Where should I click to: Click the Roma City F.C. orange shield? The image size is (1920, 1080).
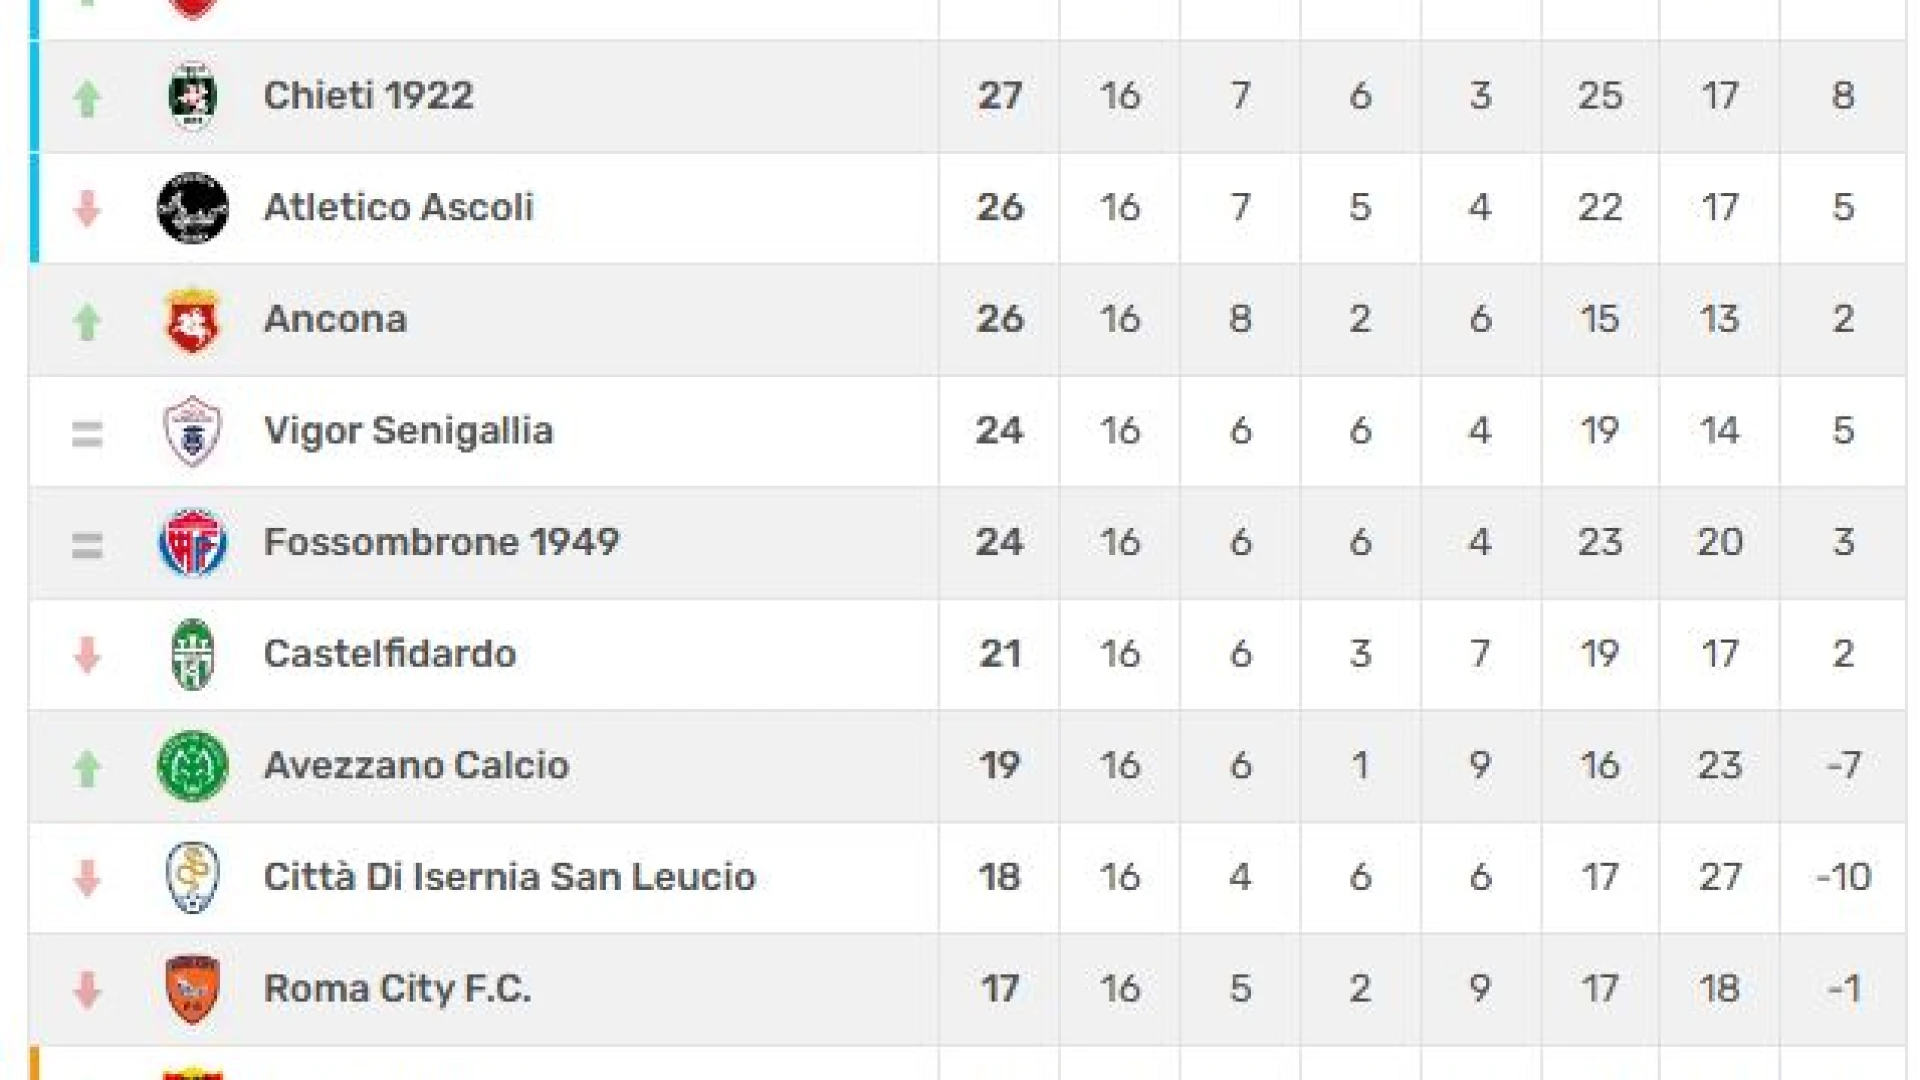tap(193, 989)
